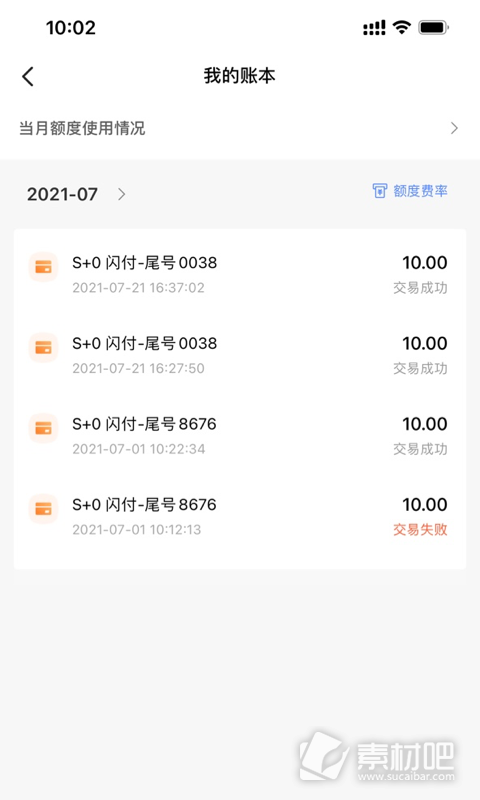Screen dimensions: 480x800
Task: Open transaction dated 2021-07-21 16:37:02
Action: [240, 274]
